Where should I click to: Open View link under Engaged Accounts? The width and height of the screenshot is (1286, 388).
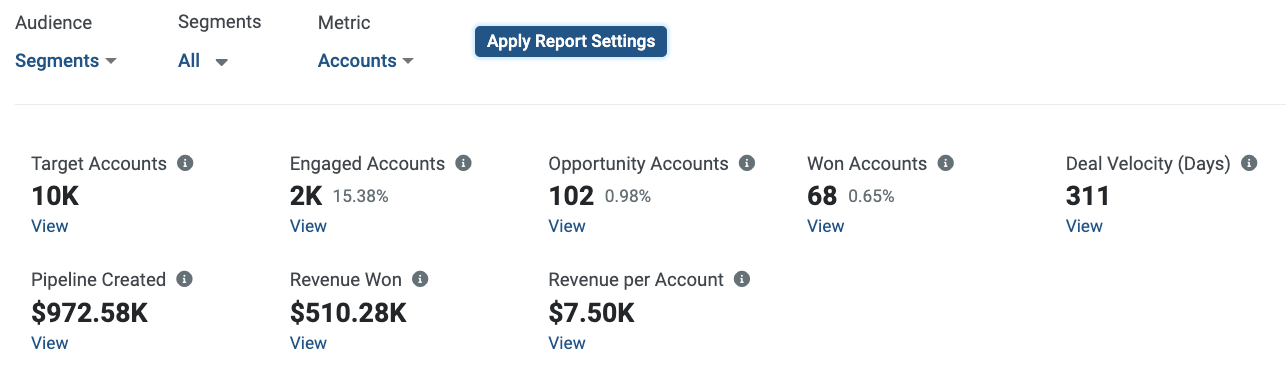[x=308, y=226]
